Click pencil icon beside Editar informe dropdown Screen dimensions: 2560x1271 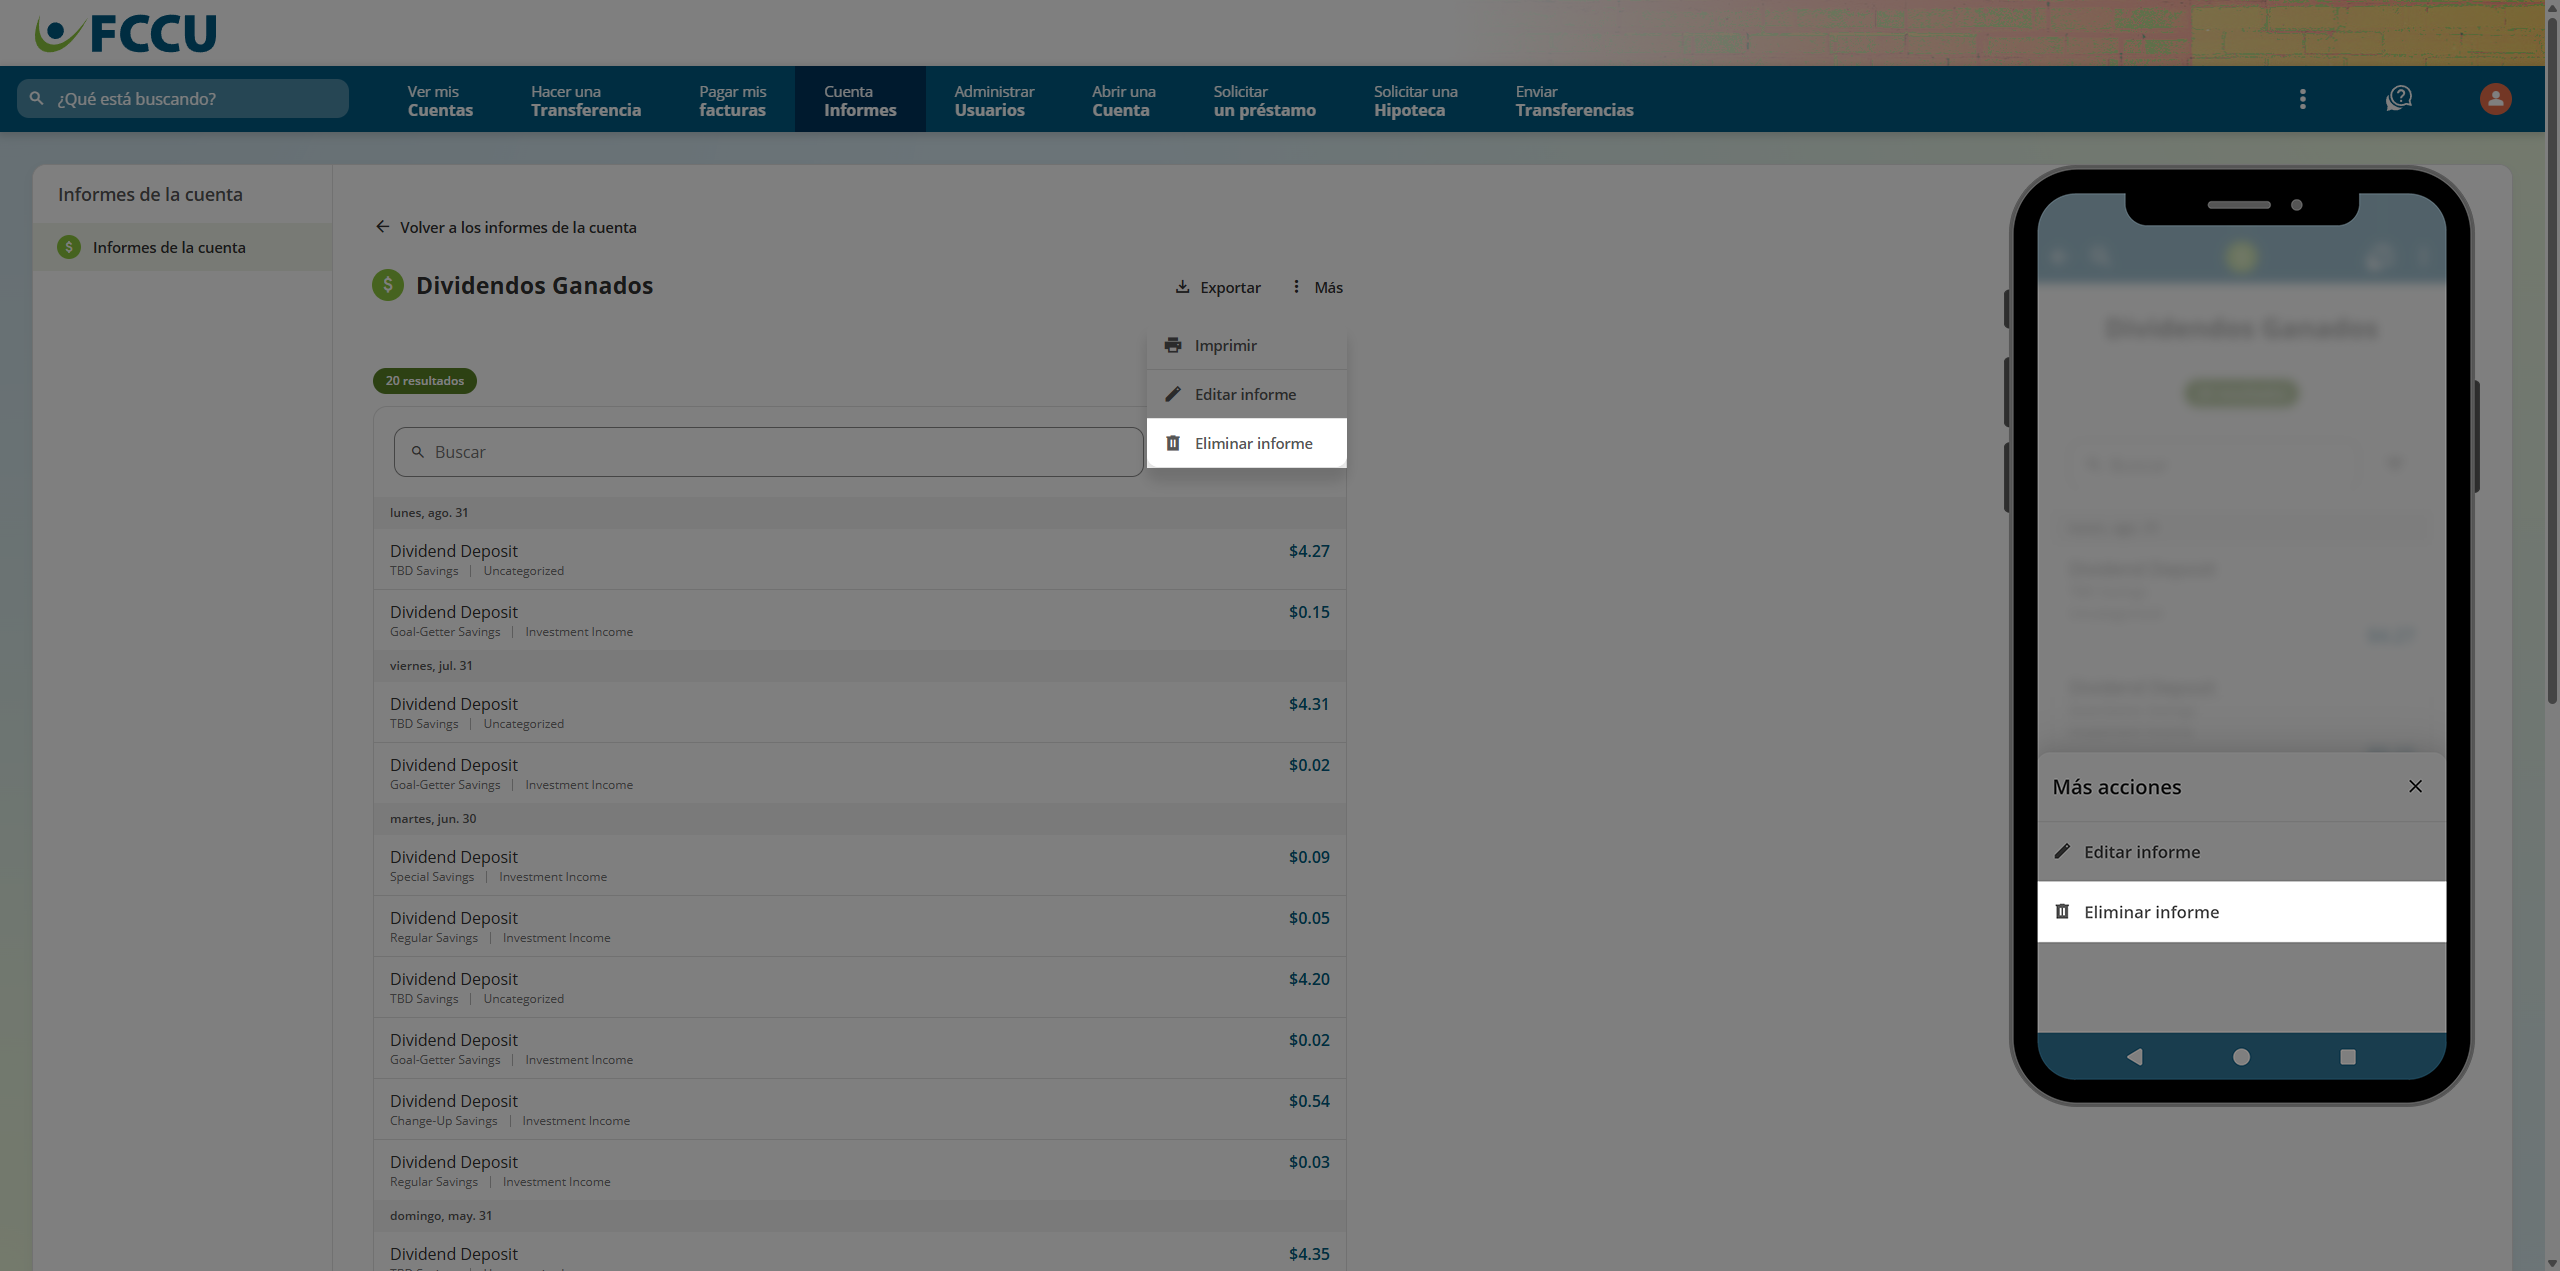(x=1173, y=394)
